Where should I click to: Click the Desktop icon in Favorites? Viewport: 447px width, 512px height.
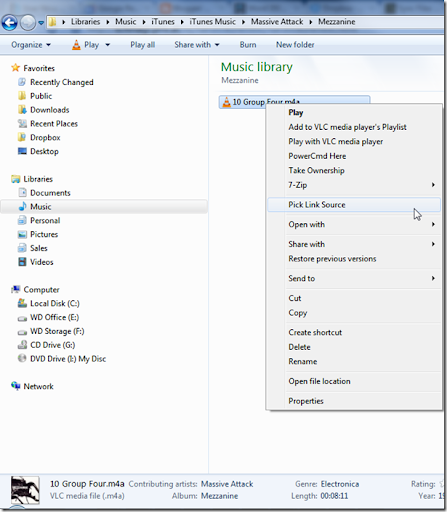[x=22, y=151]
